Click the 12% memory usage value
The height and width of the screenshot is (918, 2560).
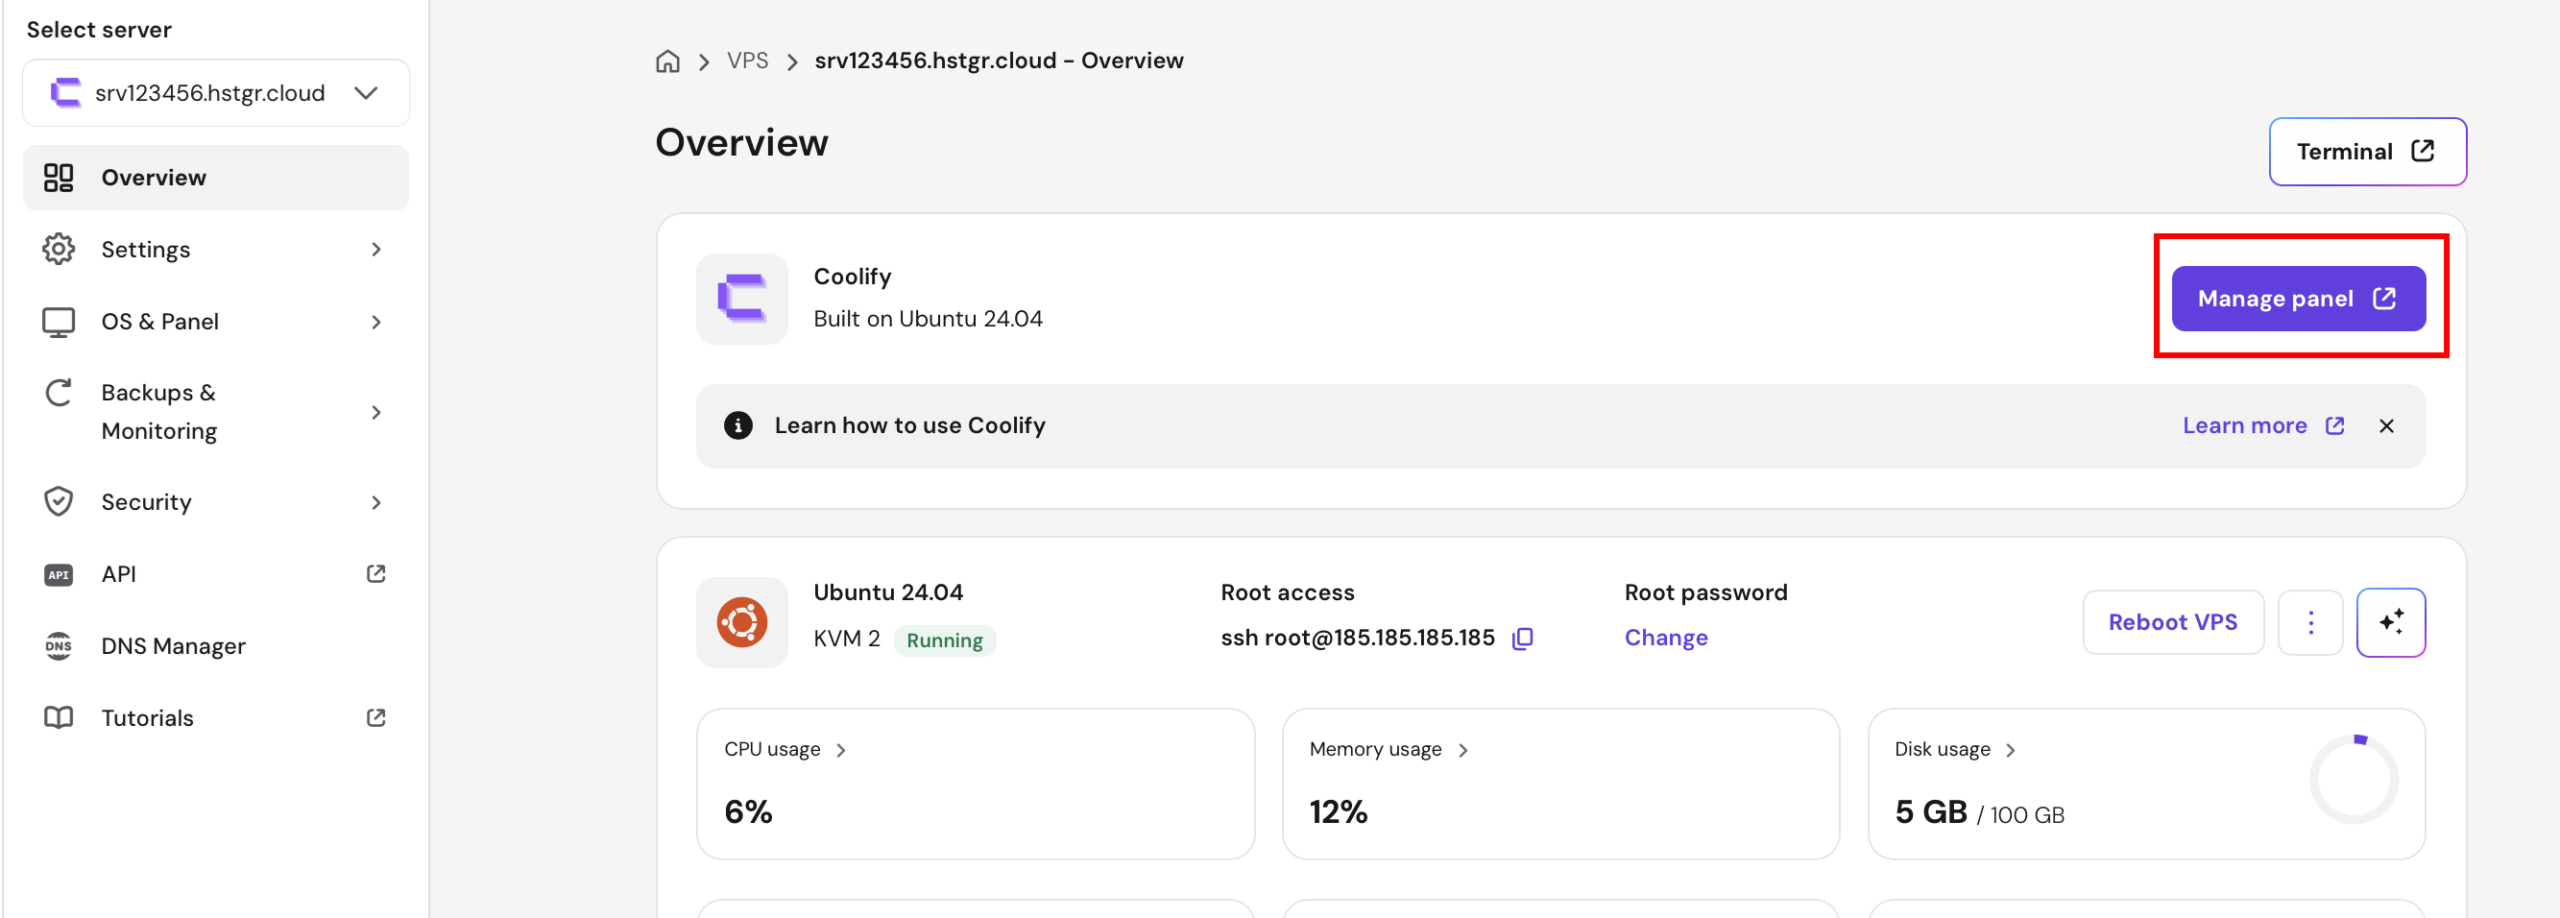[1339, 812]
